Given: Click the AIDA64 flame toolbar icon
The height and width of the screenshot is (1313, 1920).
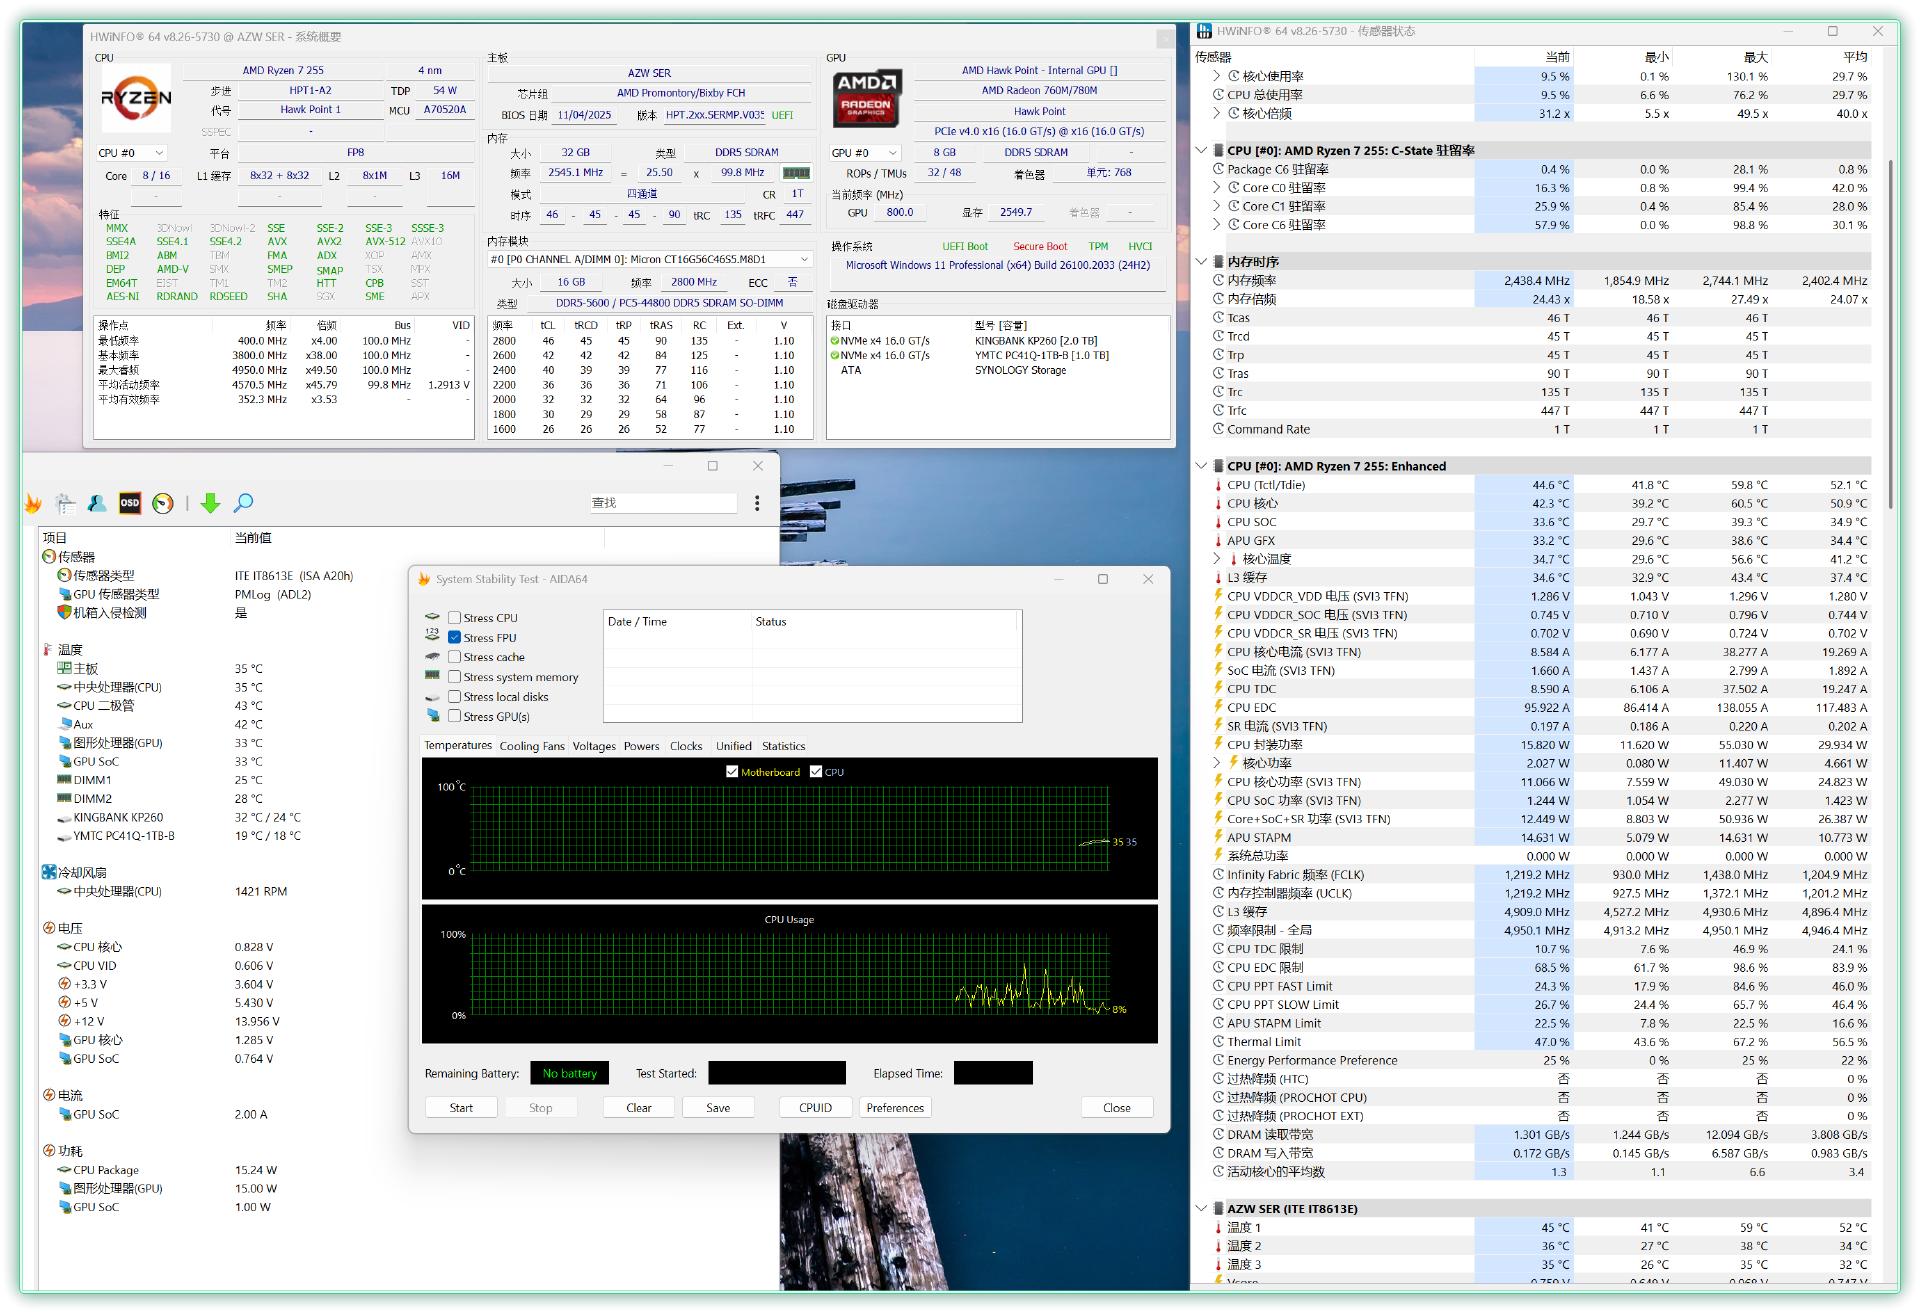Looking at the screenshot, I should coord(33,503).
